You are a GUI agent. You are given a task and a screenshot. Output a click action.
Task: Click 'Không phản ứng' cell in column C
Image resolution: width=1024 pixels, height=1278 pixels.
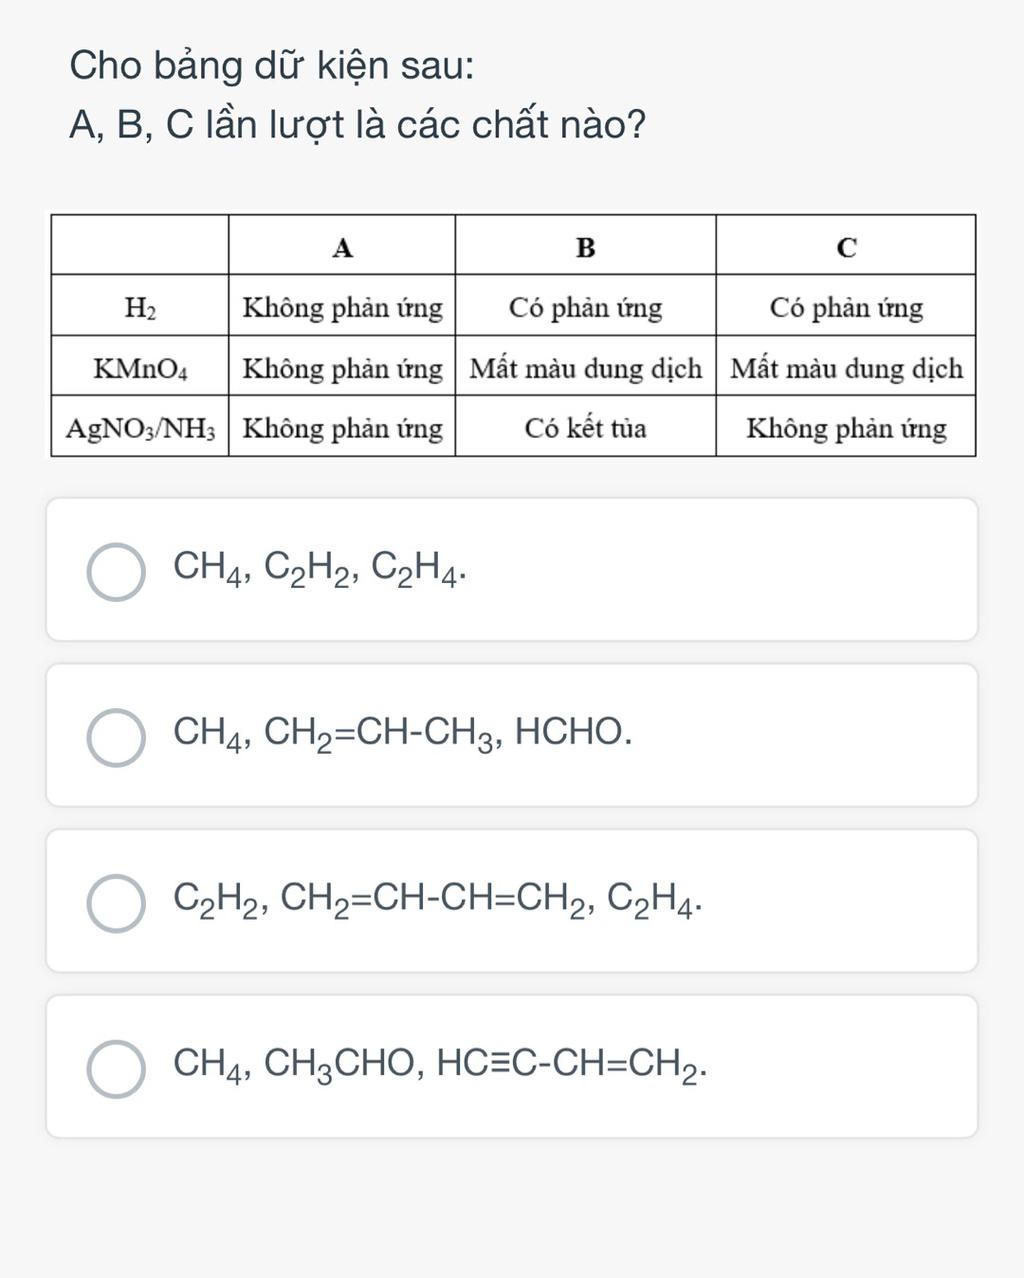(846, 428)
